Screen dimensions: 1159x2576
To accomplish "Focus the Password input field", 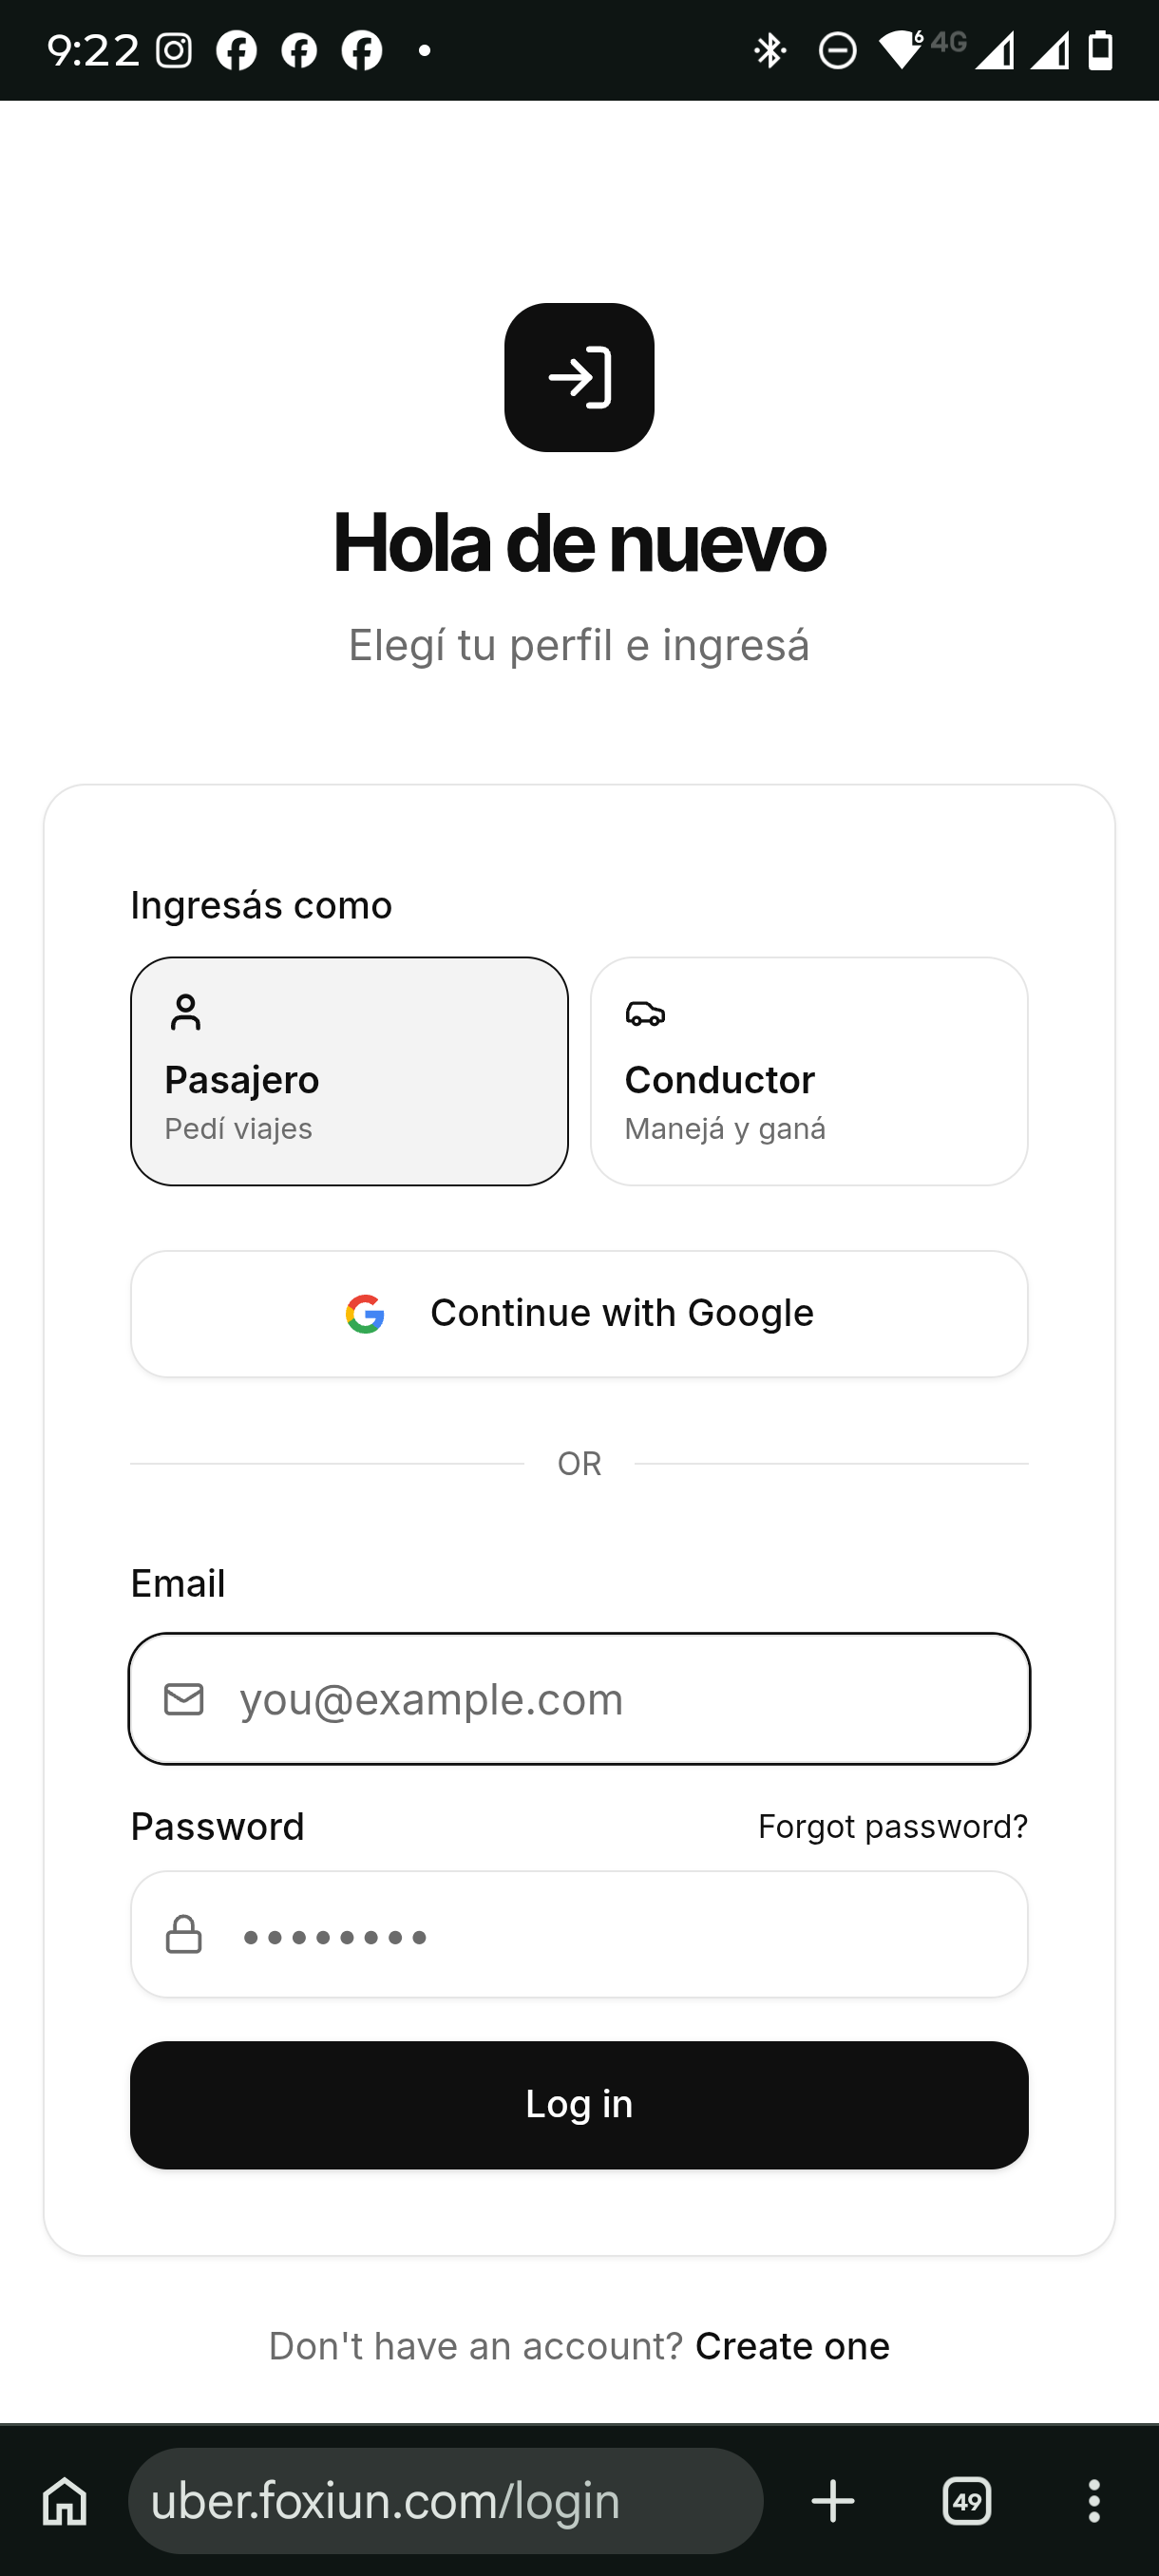I will click(x=579, y=1934).
